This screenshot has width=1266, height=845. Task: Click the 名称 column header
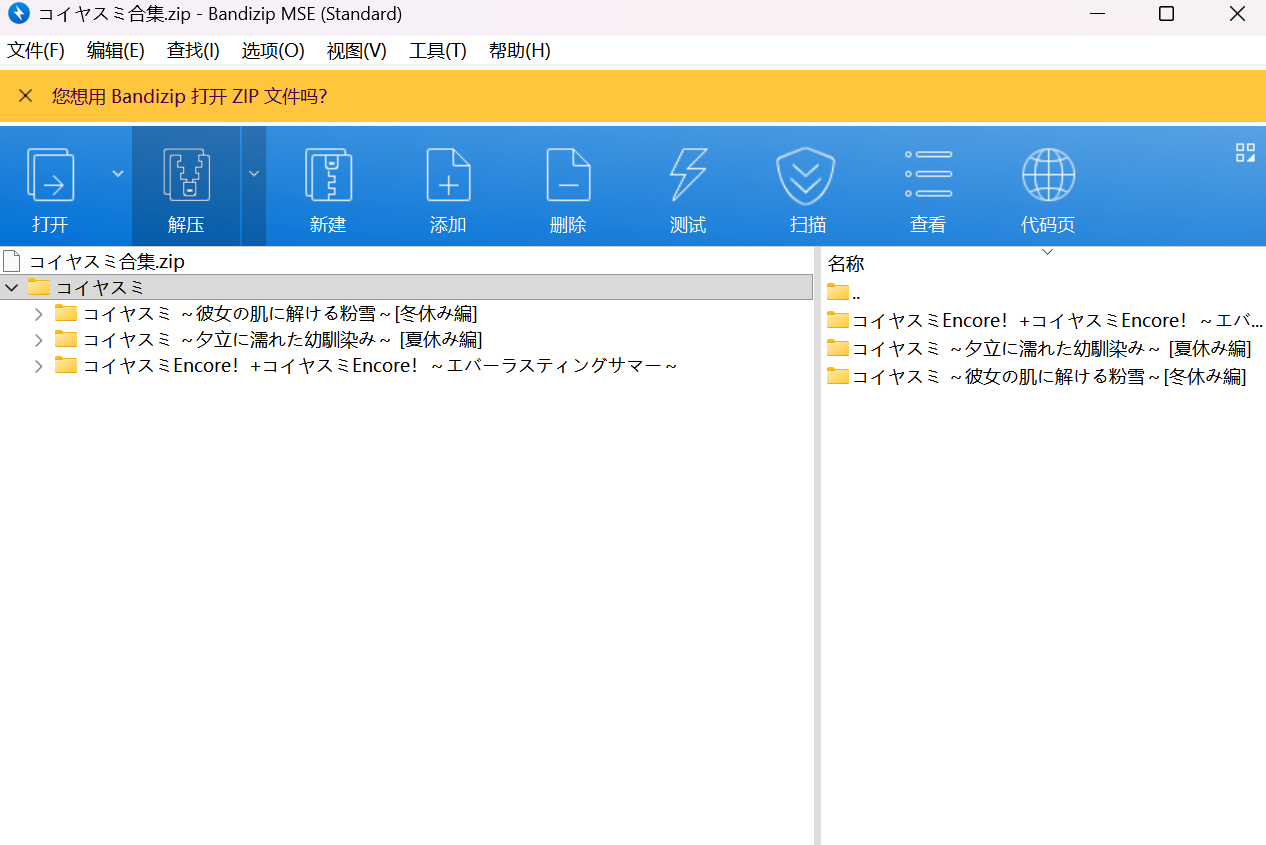[846, 264]
